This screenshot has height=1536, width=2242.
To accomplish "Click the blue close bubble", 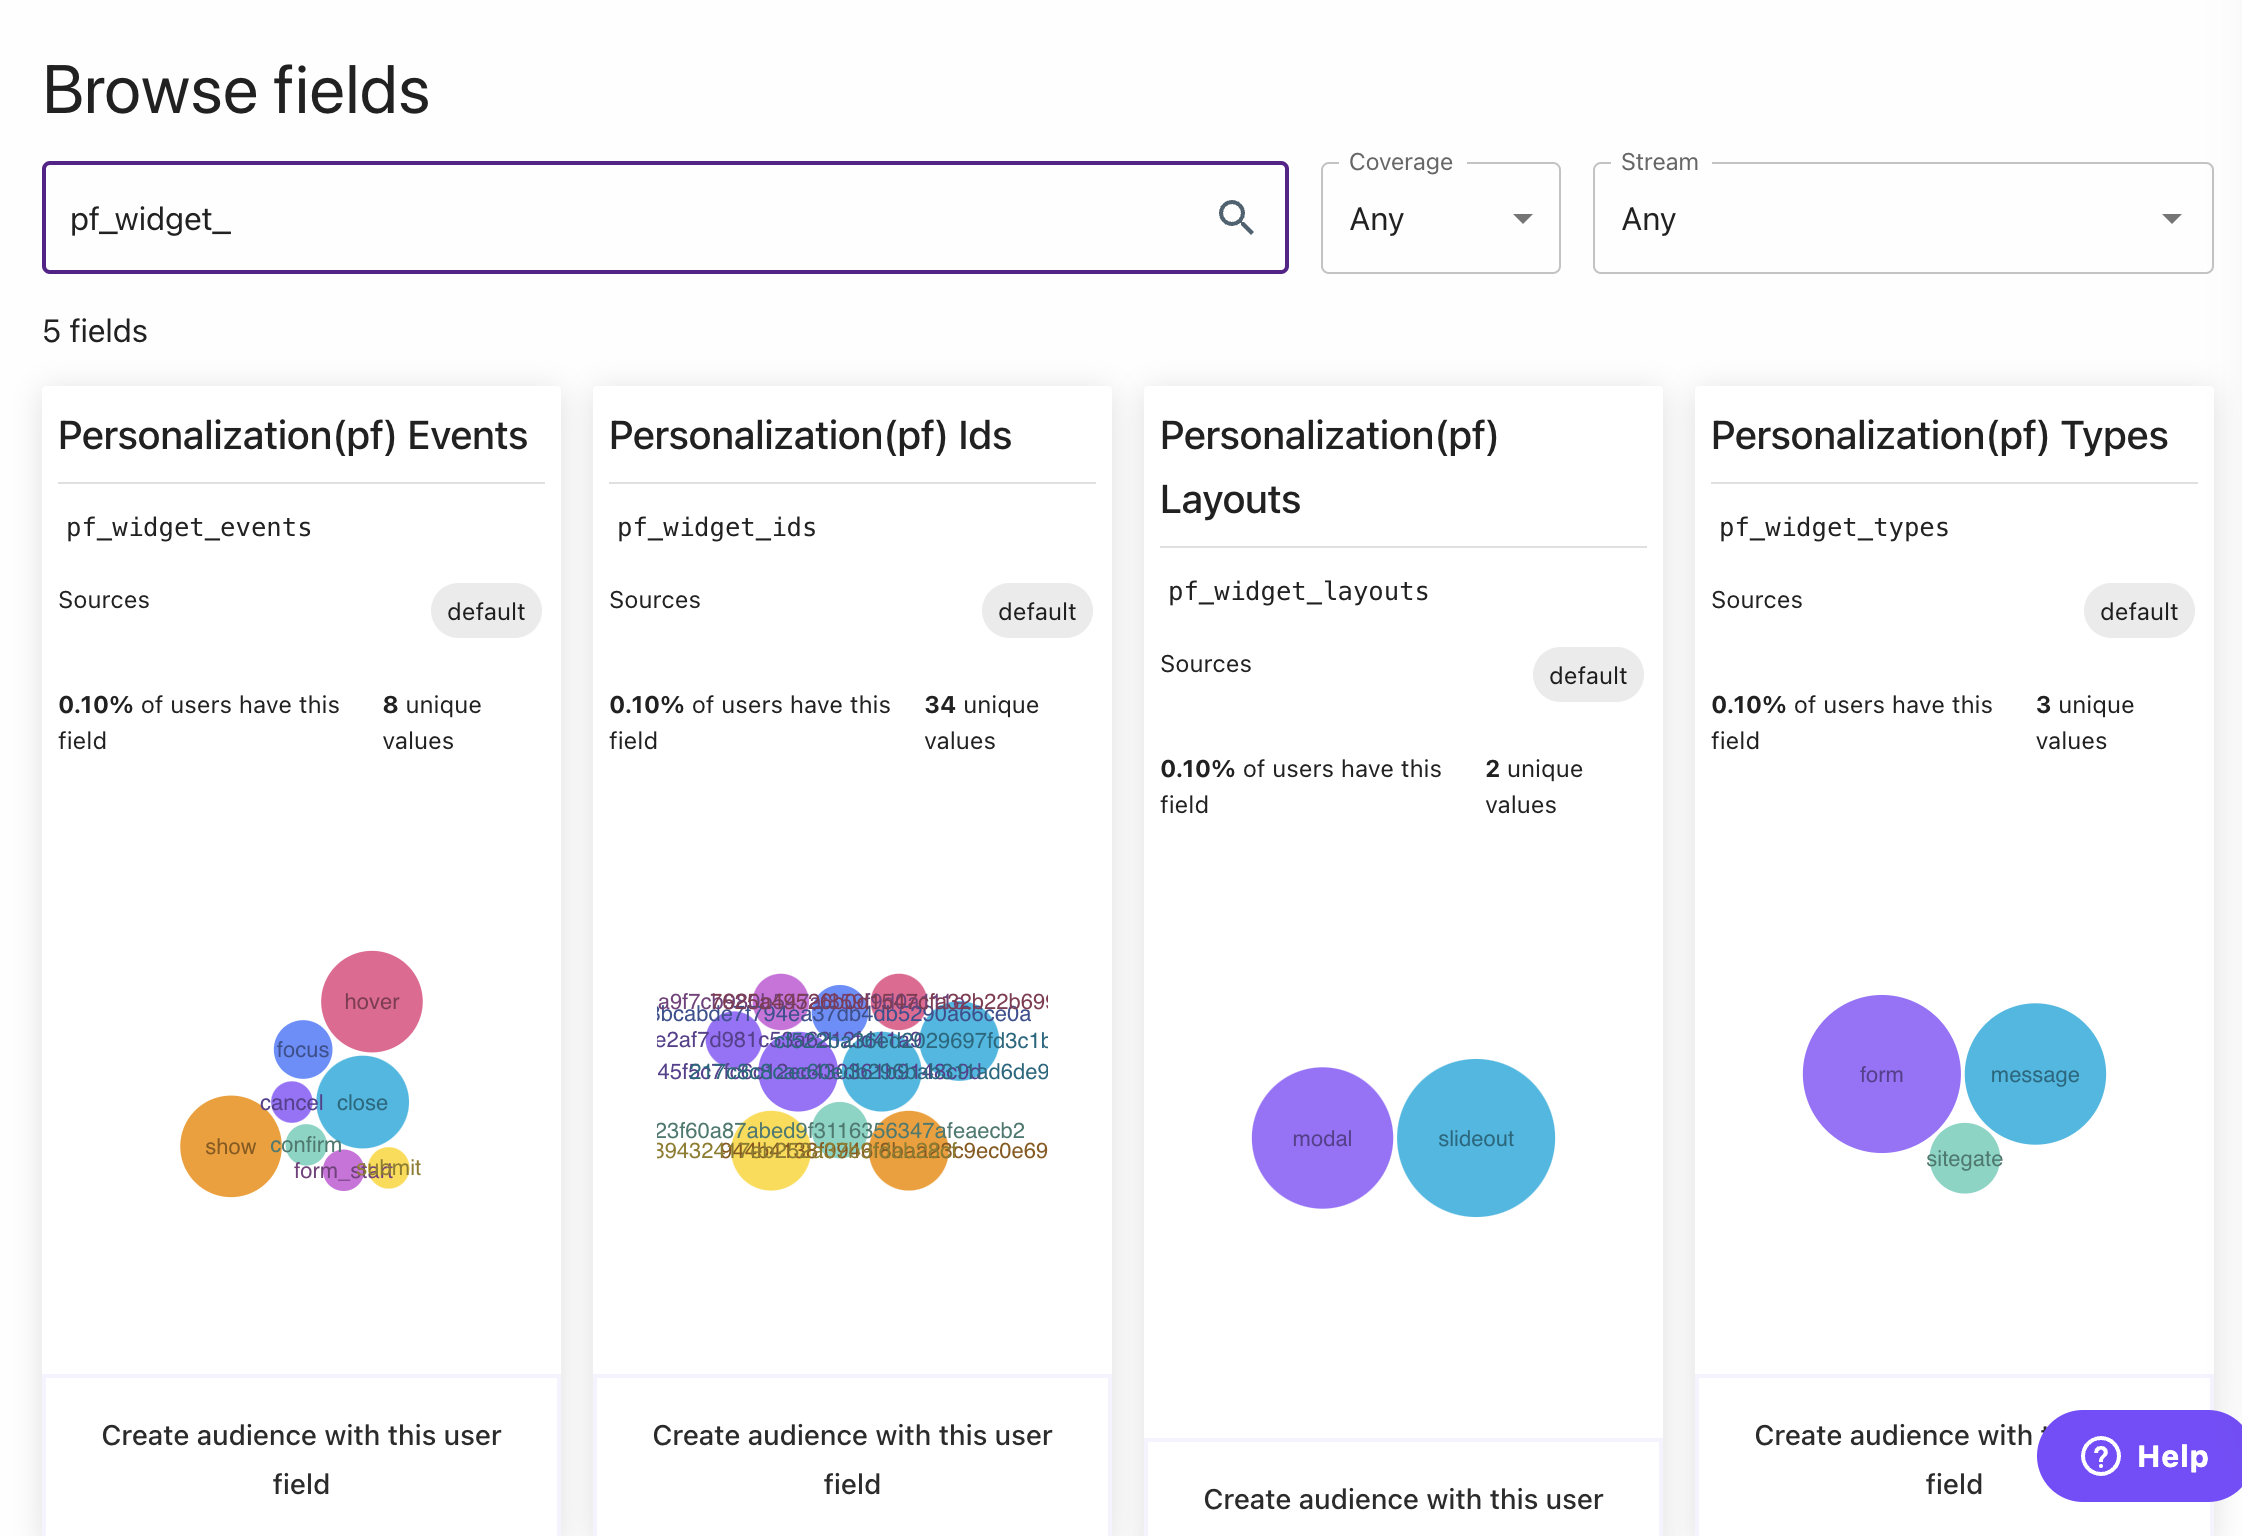I will [362, 1102].
